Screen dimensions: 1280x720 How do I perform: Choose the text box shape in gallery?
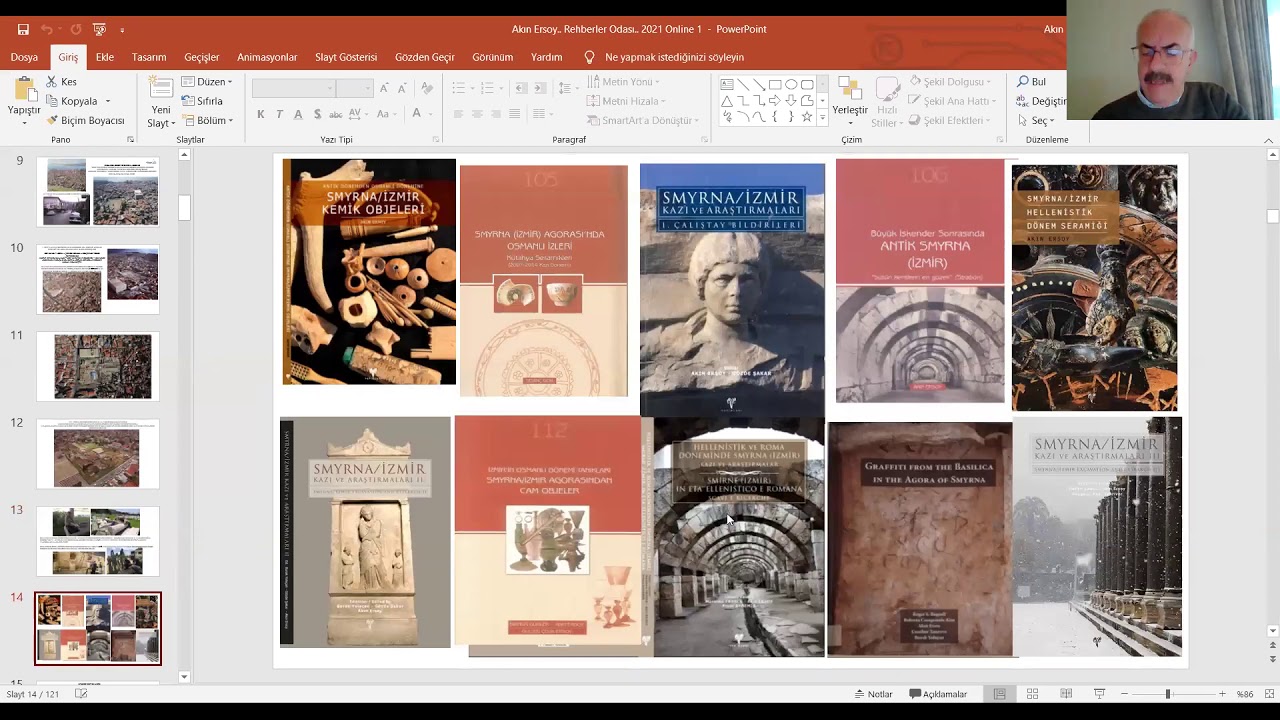click(x=727, y=84)
